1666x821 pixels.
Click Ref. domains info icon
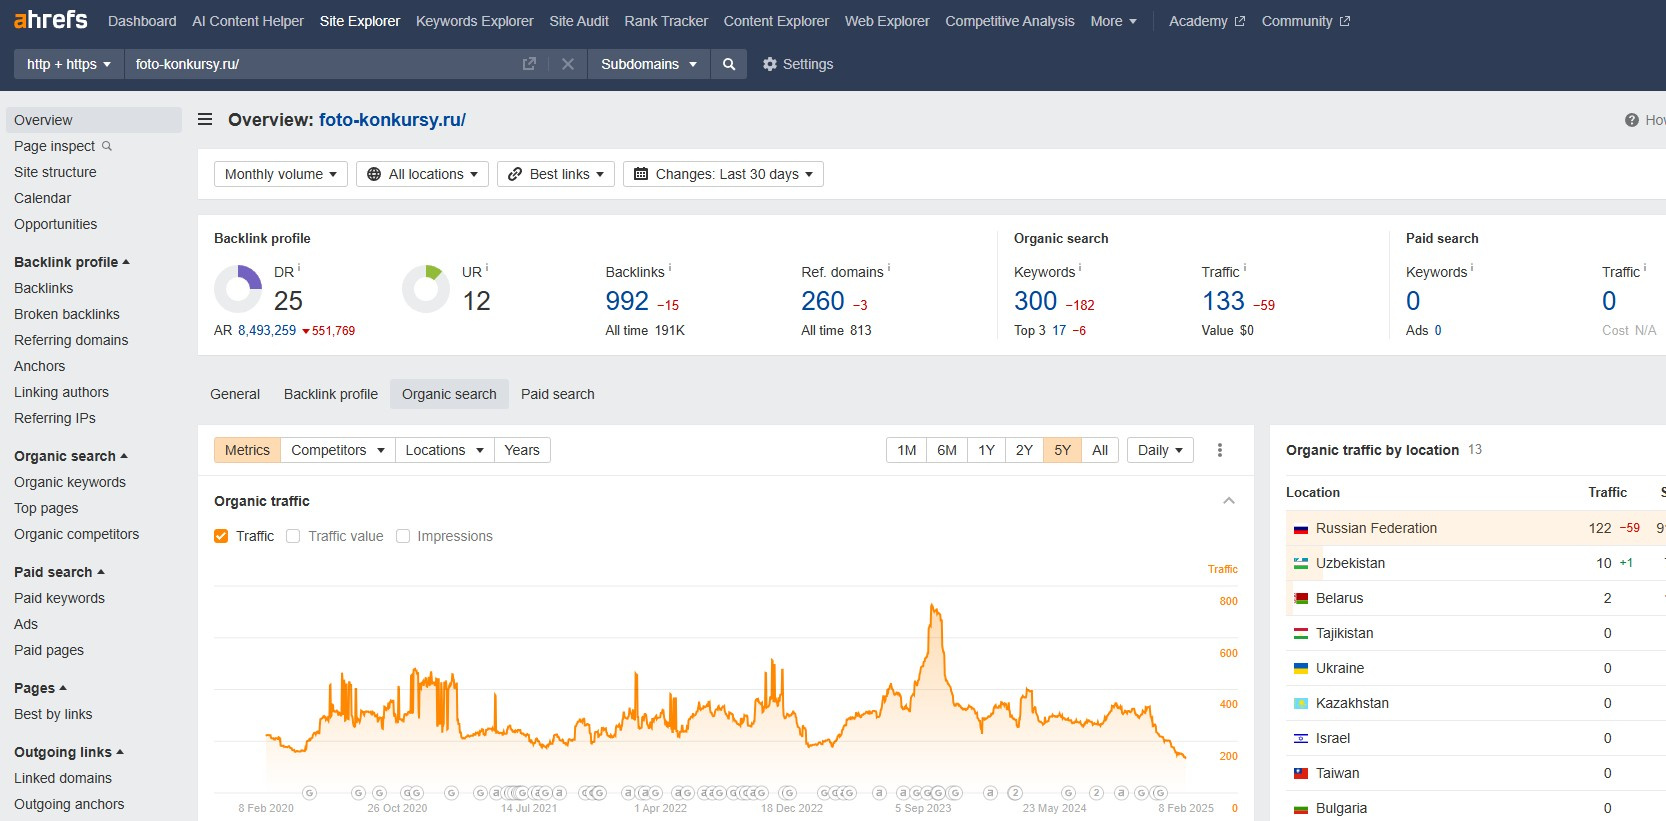(889, 268)
